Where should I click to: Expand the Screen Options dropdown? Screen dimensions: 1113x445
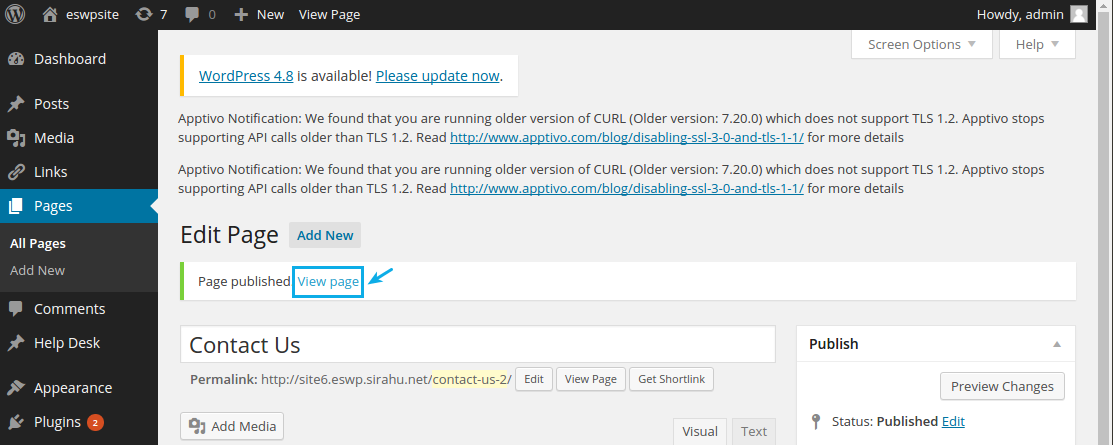[921, 44]
